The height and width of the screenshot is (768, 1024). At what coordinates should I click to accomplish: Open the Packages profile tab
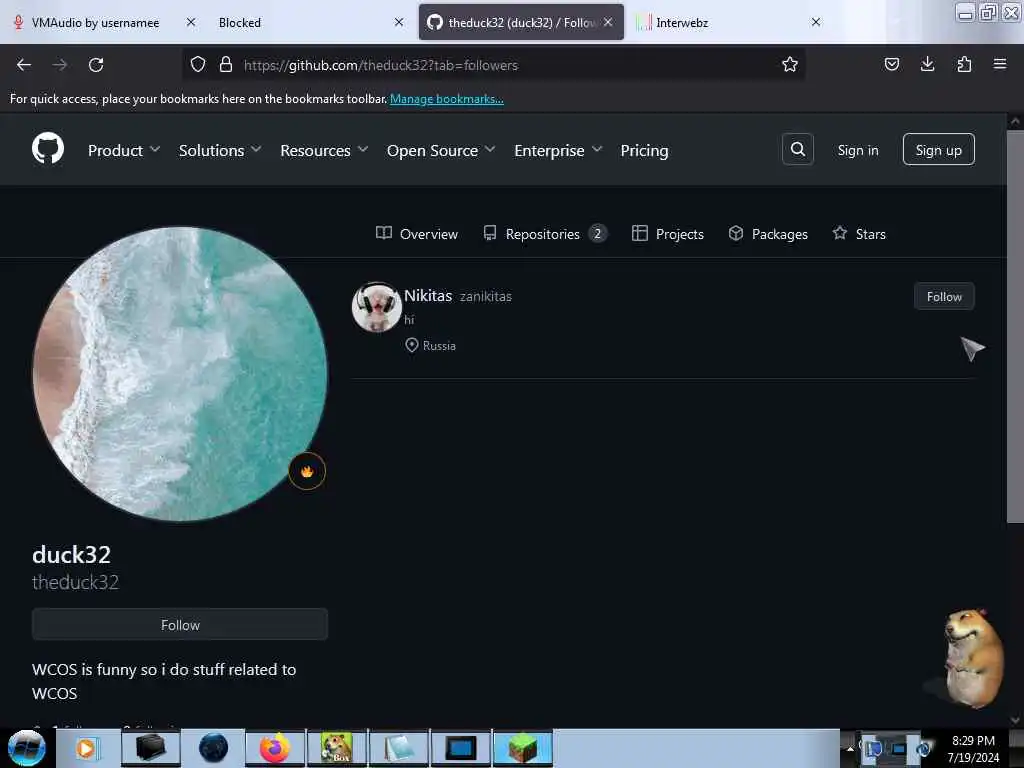tap(768, 234)
